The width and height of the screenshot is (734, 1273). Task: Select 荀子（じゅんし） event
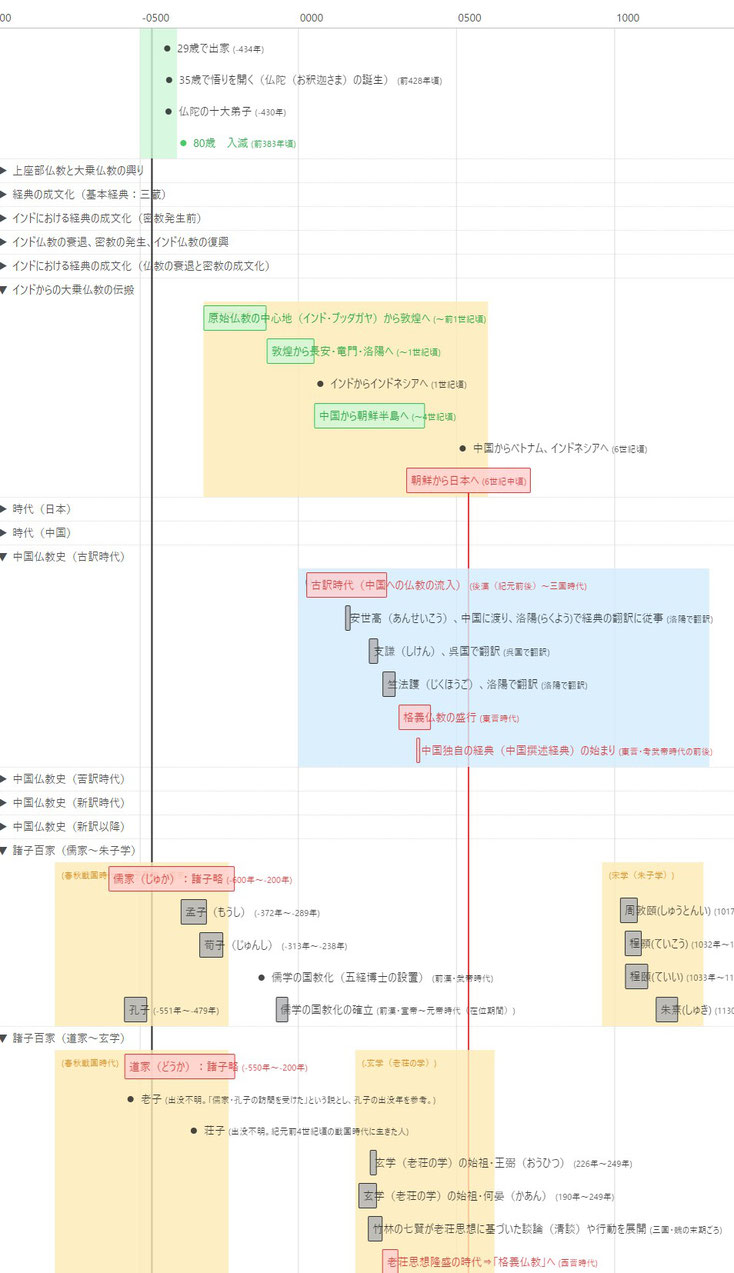click(x=212, y=944)
